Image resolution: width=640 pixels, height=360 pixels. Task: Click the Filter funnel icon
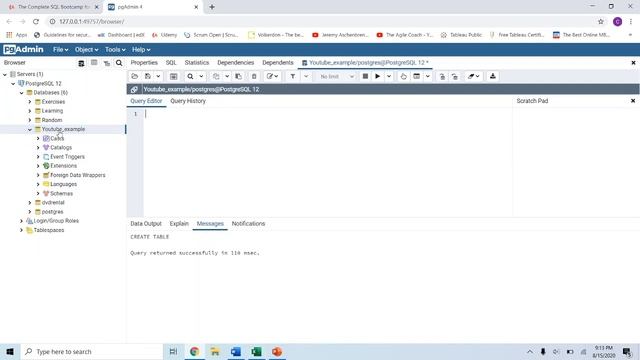click(x=293, y=76)
